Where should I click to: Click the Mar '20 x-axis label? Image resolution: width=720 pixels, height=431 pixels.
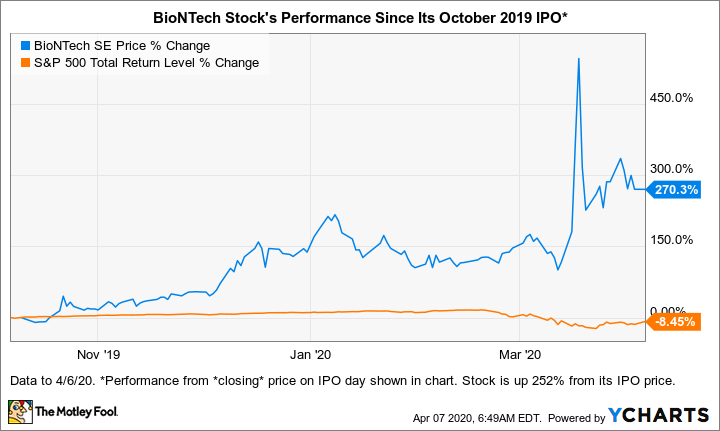[x=518, y=354]
